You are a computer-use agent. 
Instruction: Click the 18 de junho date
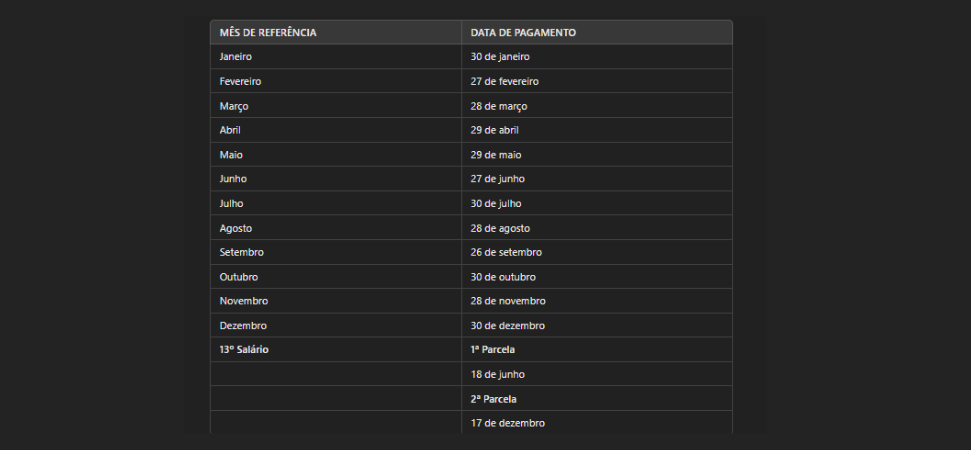[498, 374]
